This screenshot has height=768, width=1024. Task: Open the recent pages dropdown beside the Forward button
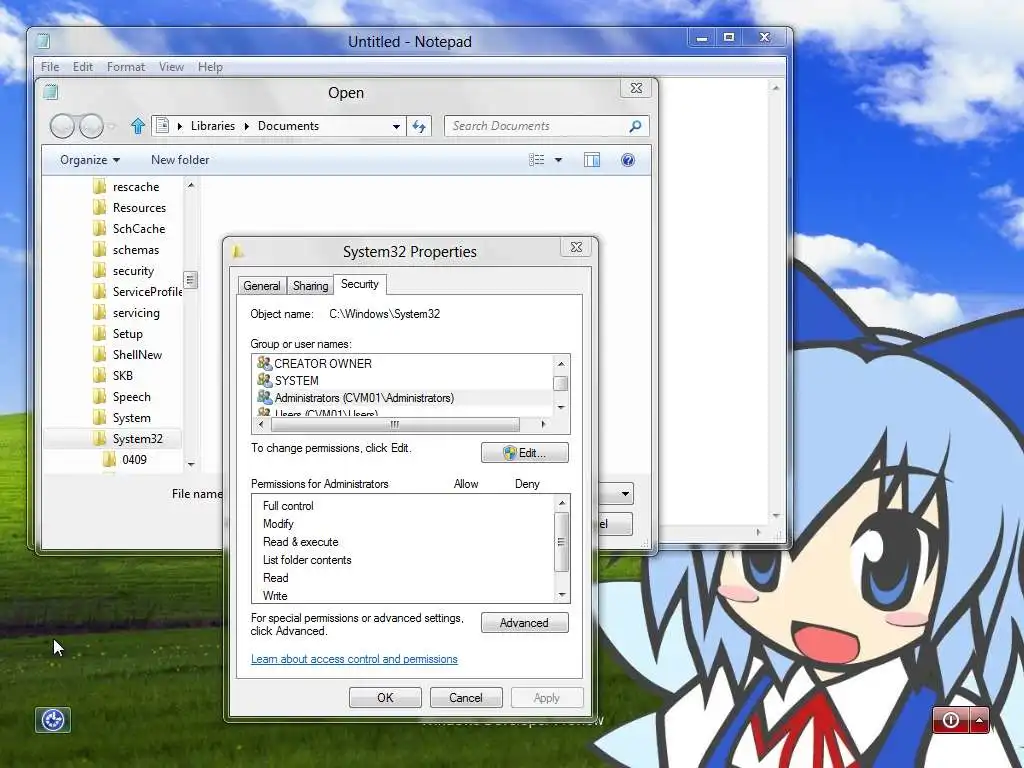[111, 126]
